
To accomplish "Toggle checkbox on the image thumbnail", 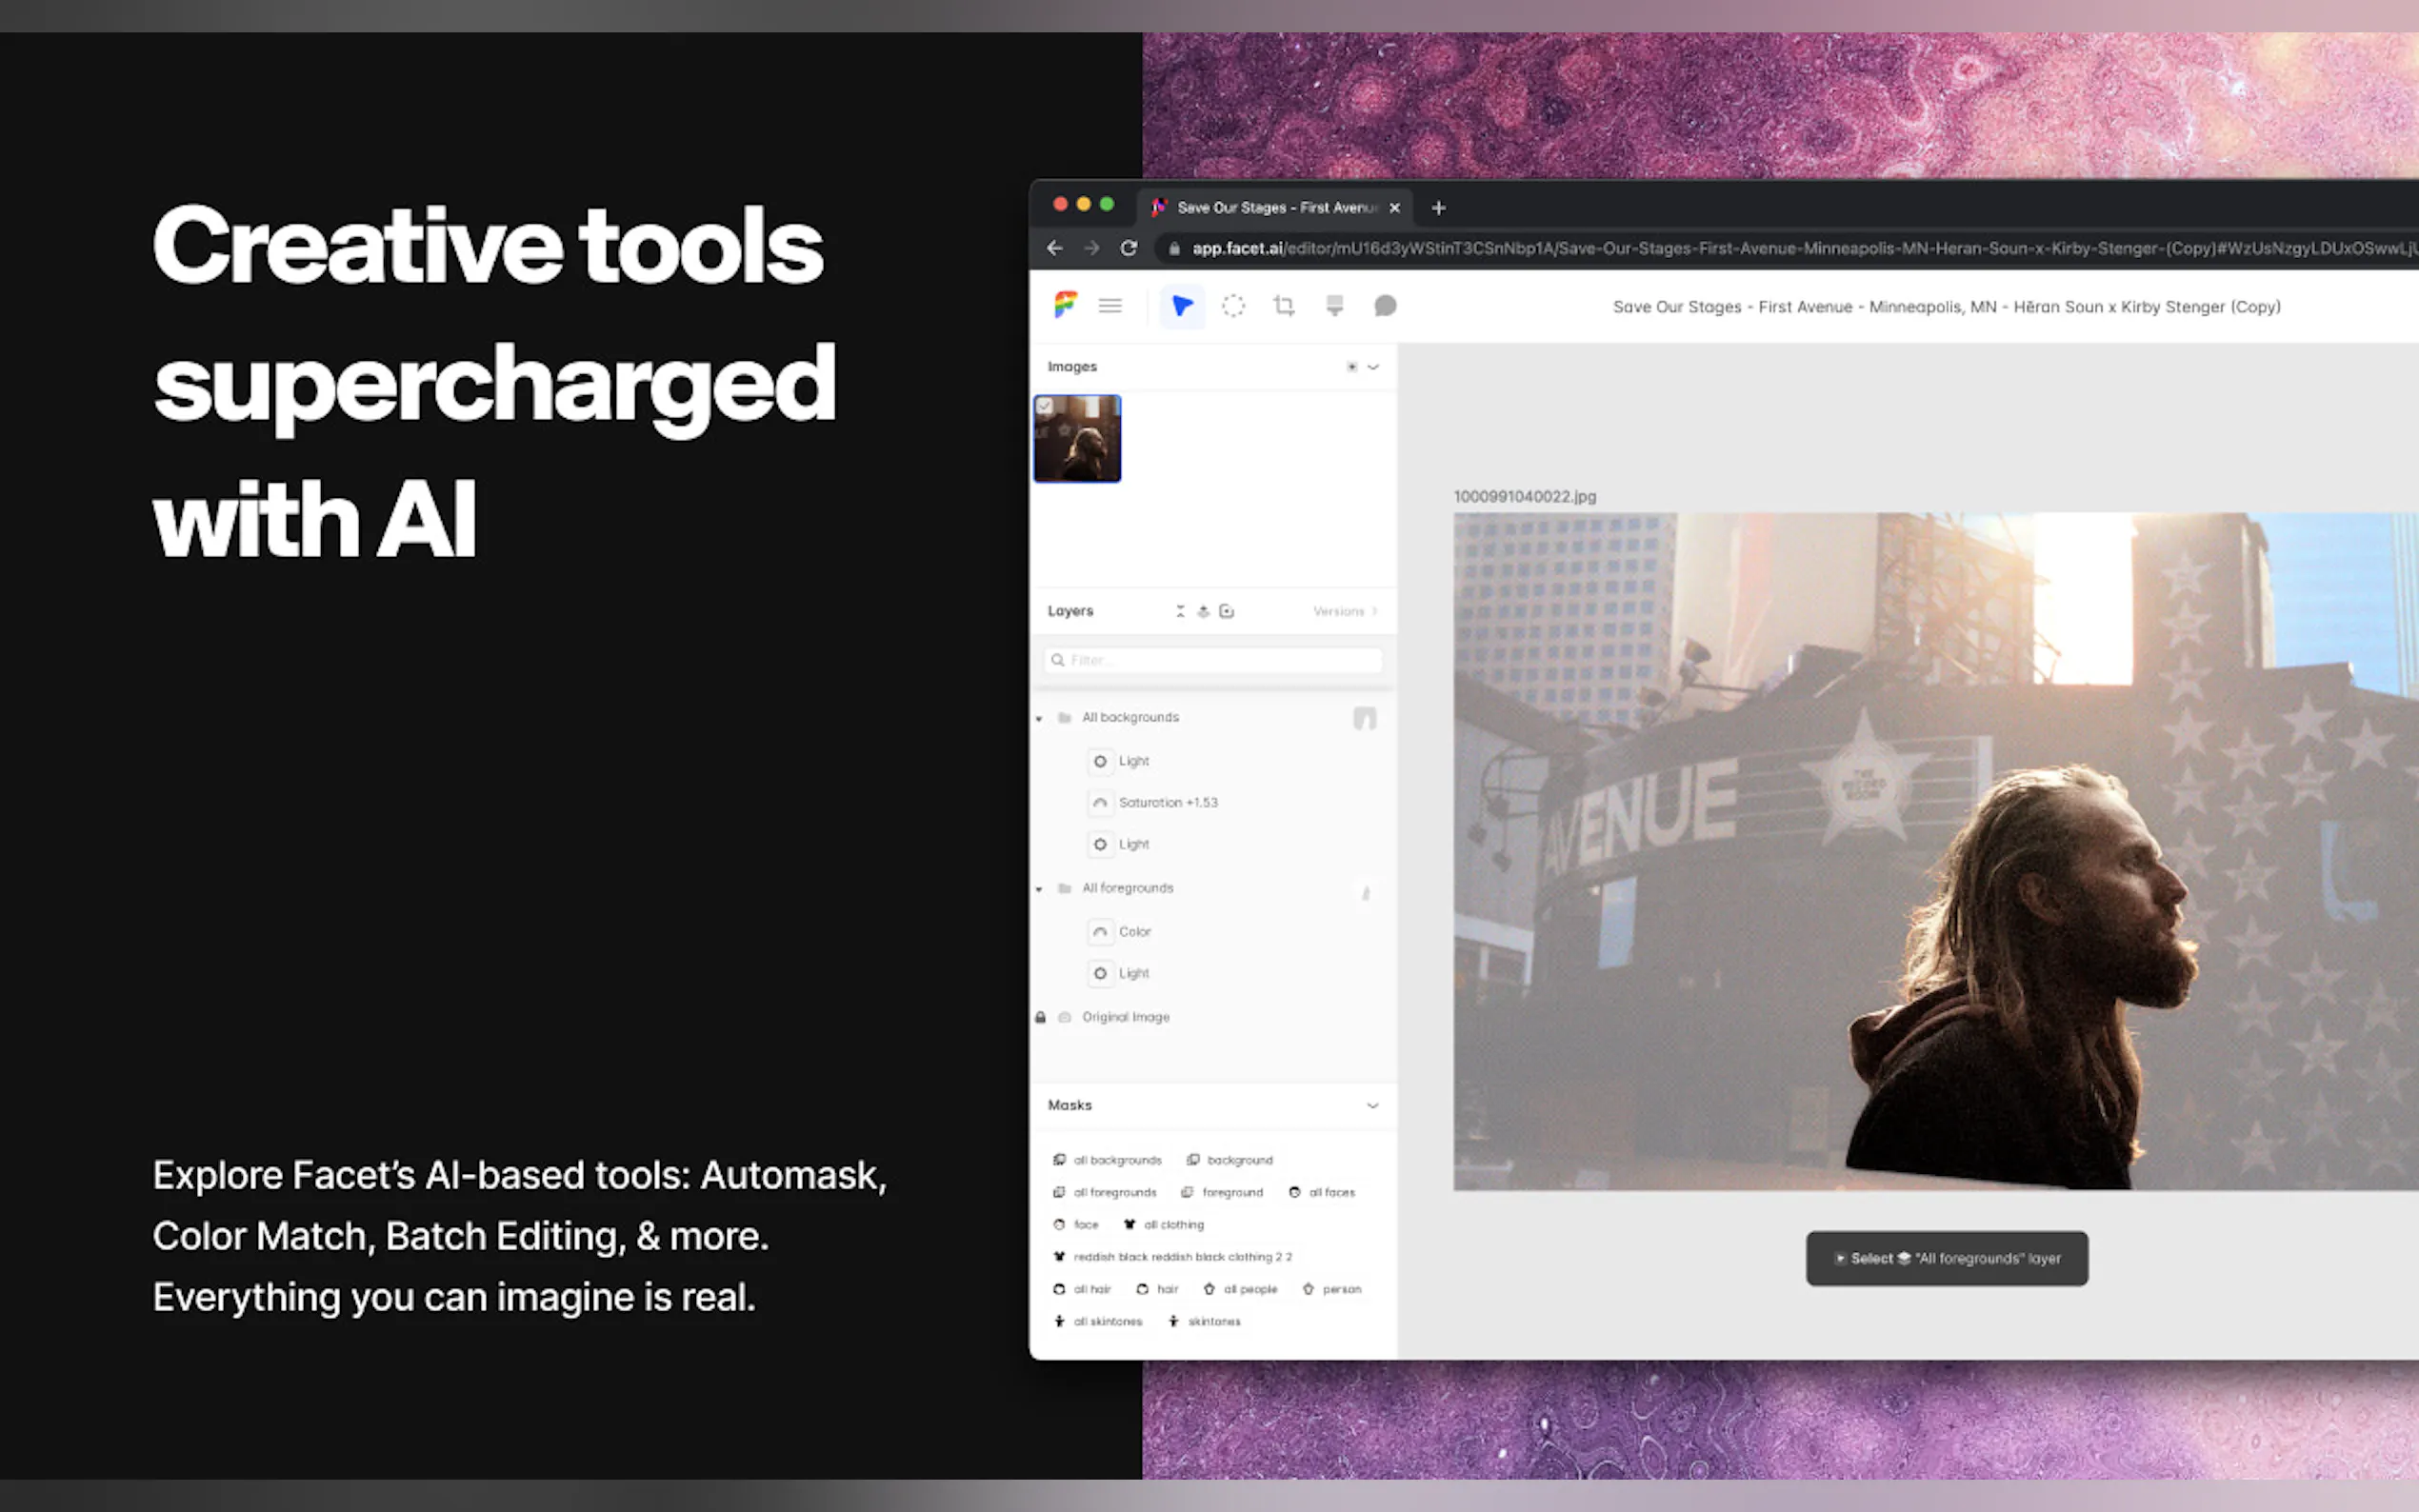I will coord(1045,406).
